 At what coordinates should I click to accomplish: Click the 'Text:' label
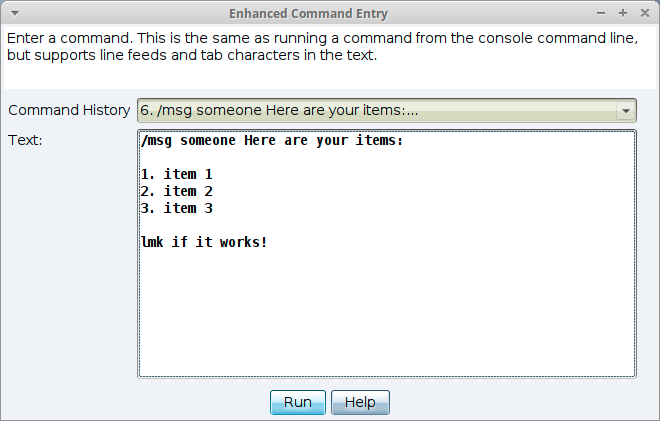tap(25, 140)
